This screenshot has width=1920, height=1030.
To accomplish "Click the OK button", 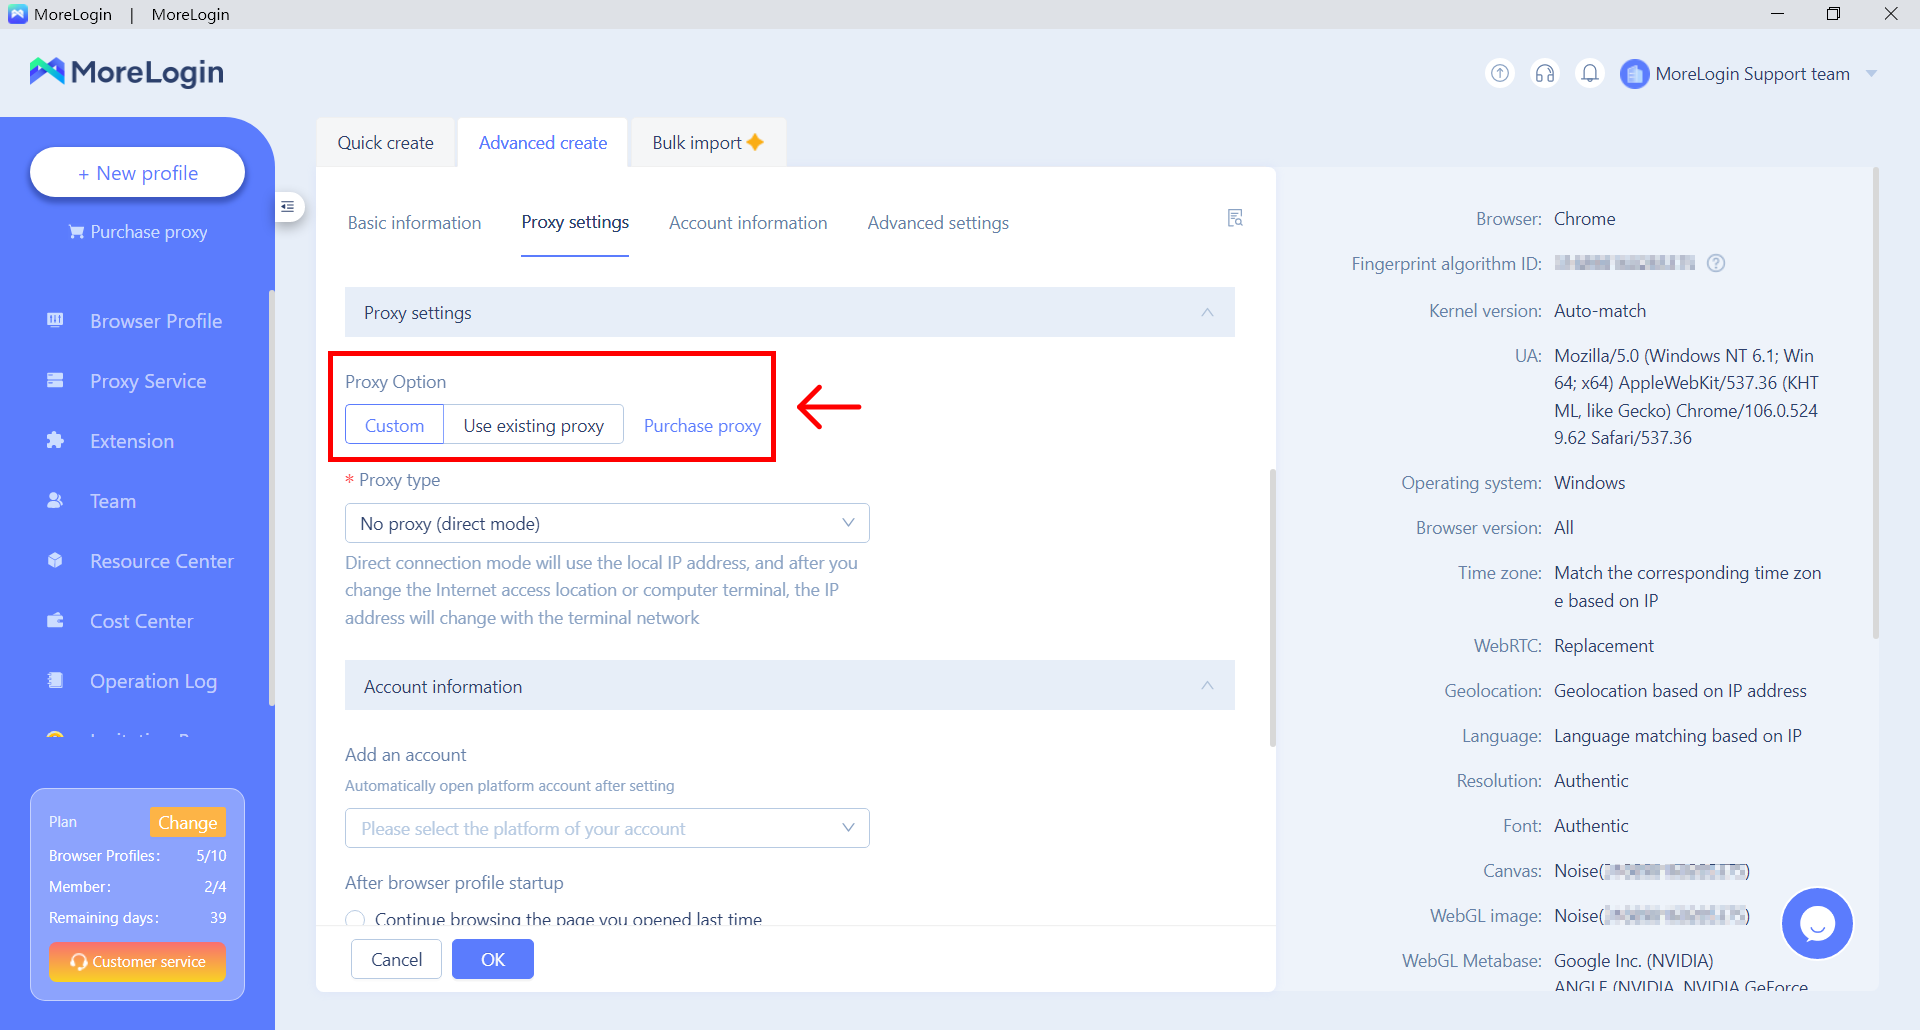I will point(492,959).
